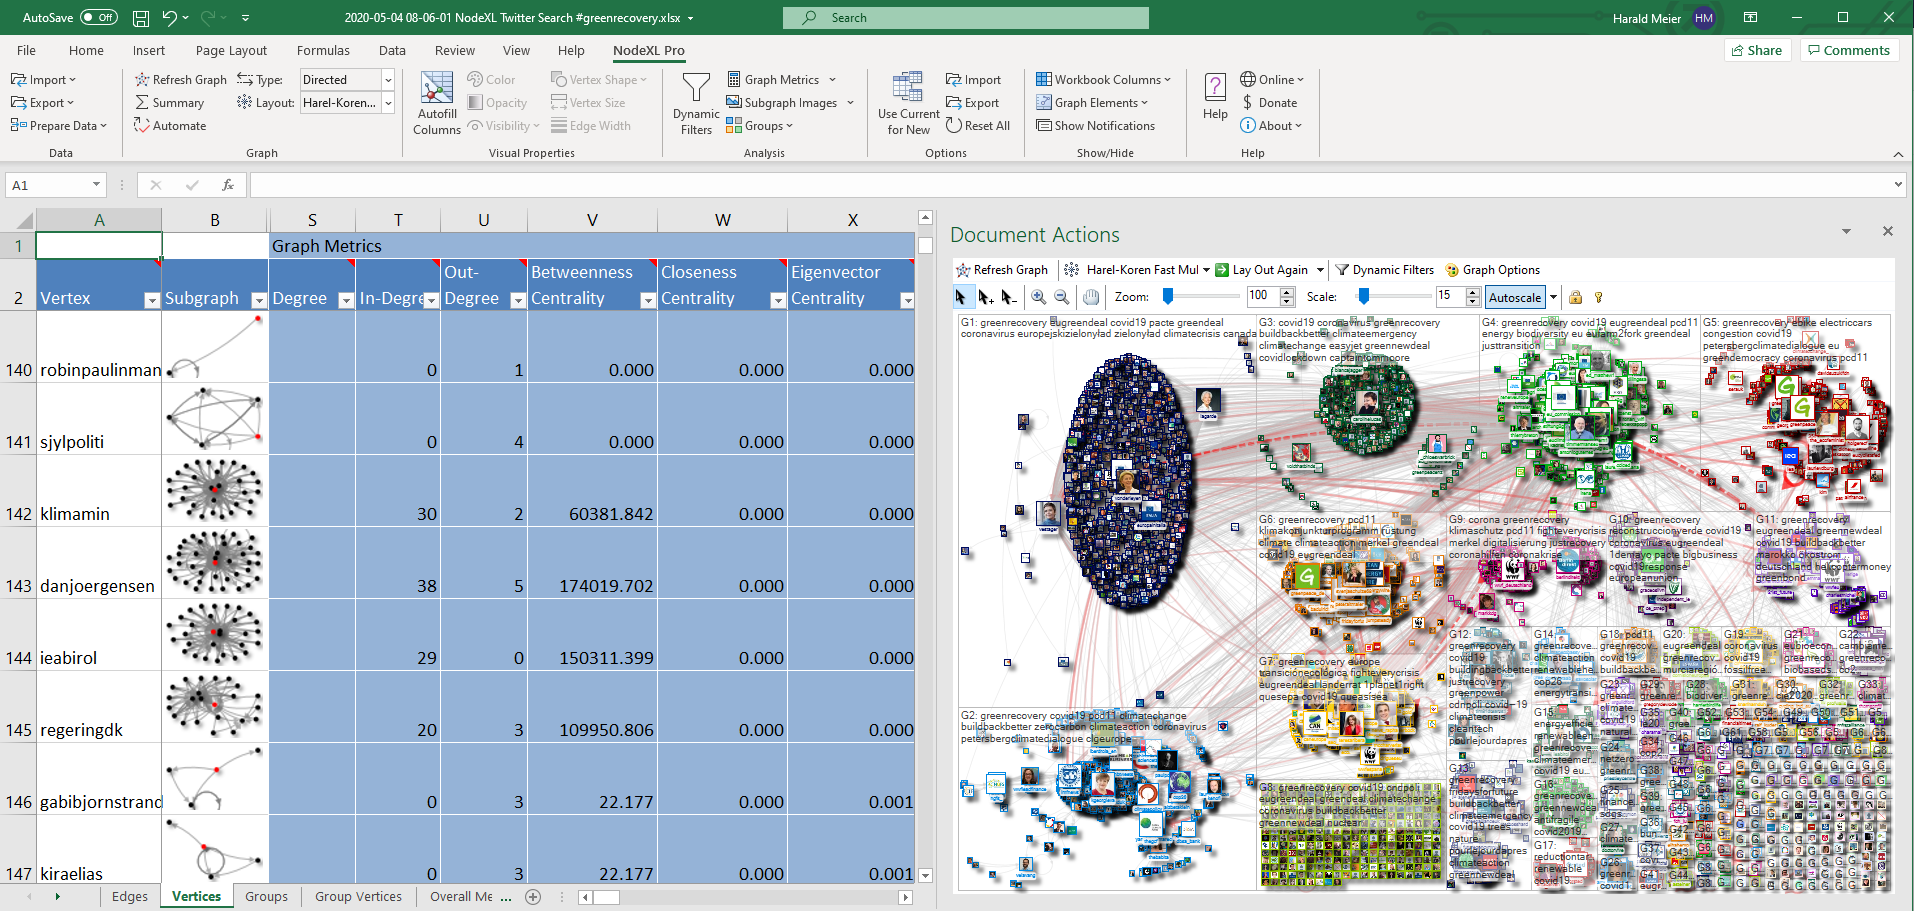Toggle the Autoscale button
This screenshot has height=911, width=1914.
[1515, 297]
